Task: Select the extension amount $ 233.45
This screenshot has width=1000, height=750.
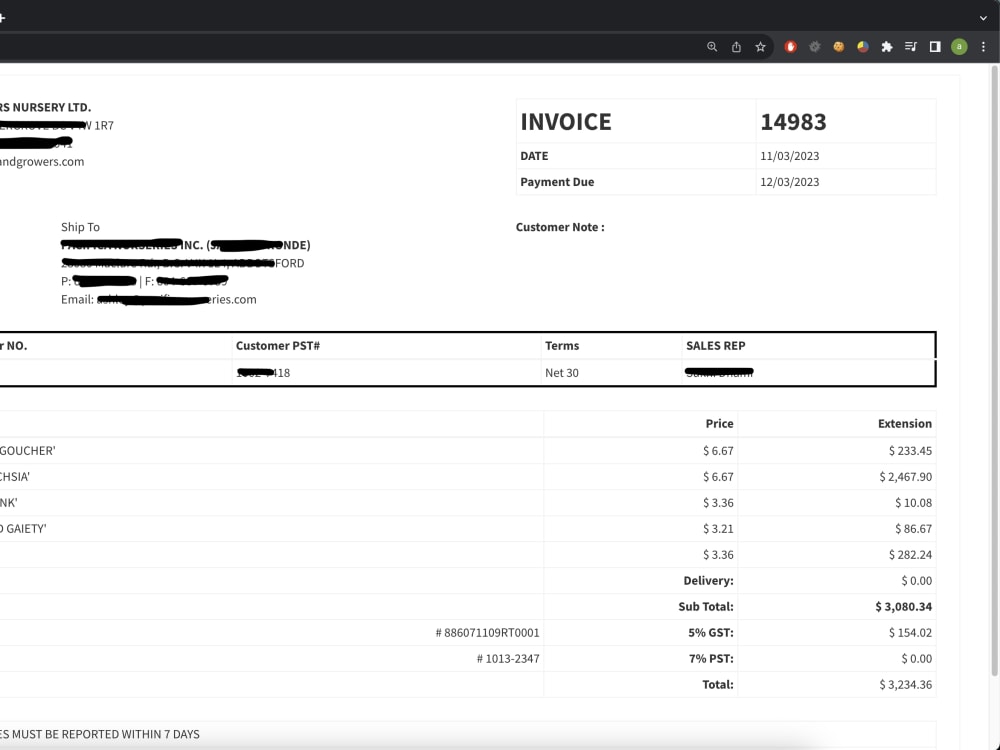Action: pyautogui.click(x=910, y=451)
